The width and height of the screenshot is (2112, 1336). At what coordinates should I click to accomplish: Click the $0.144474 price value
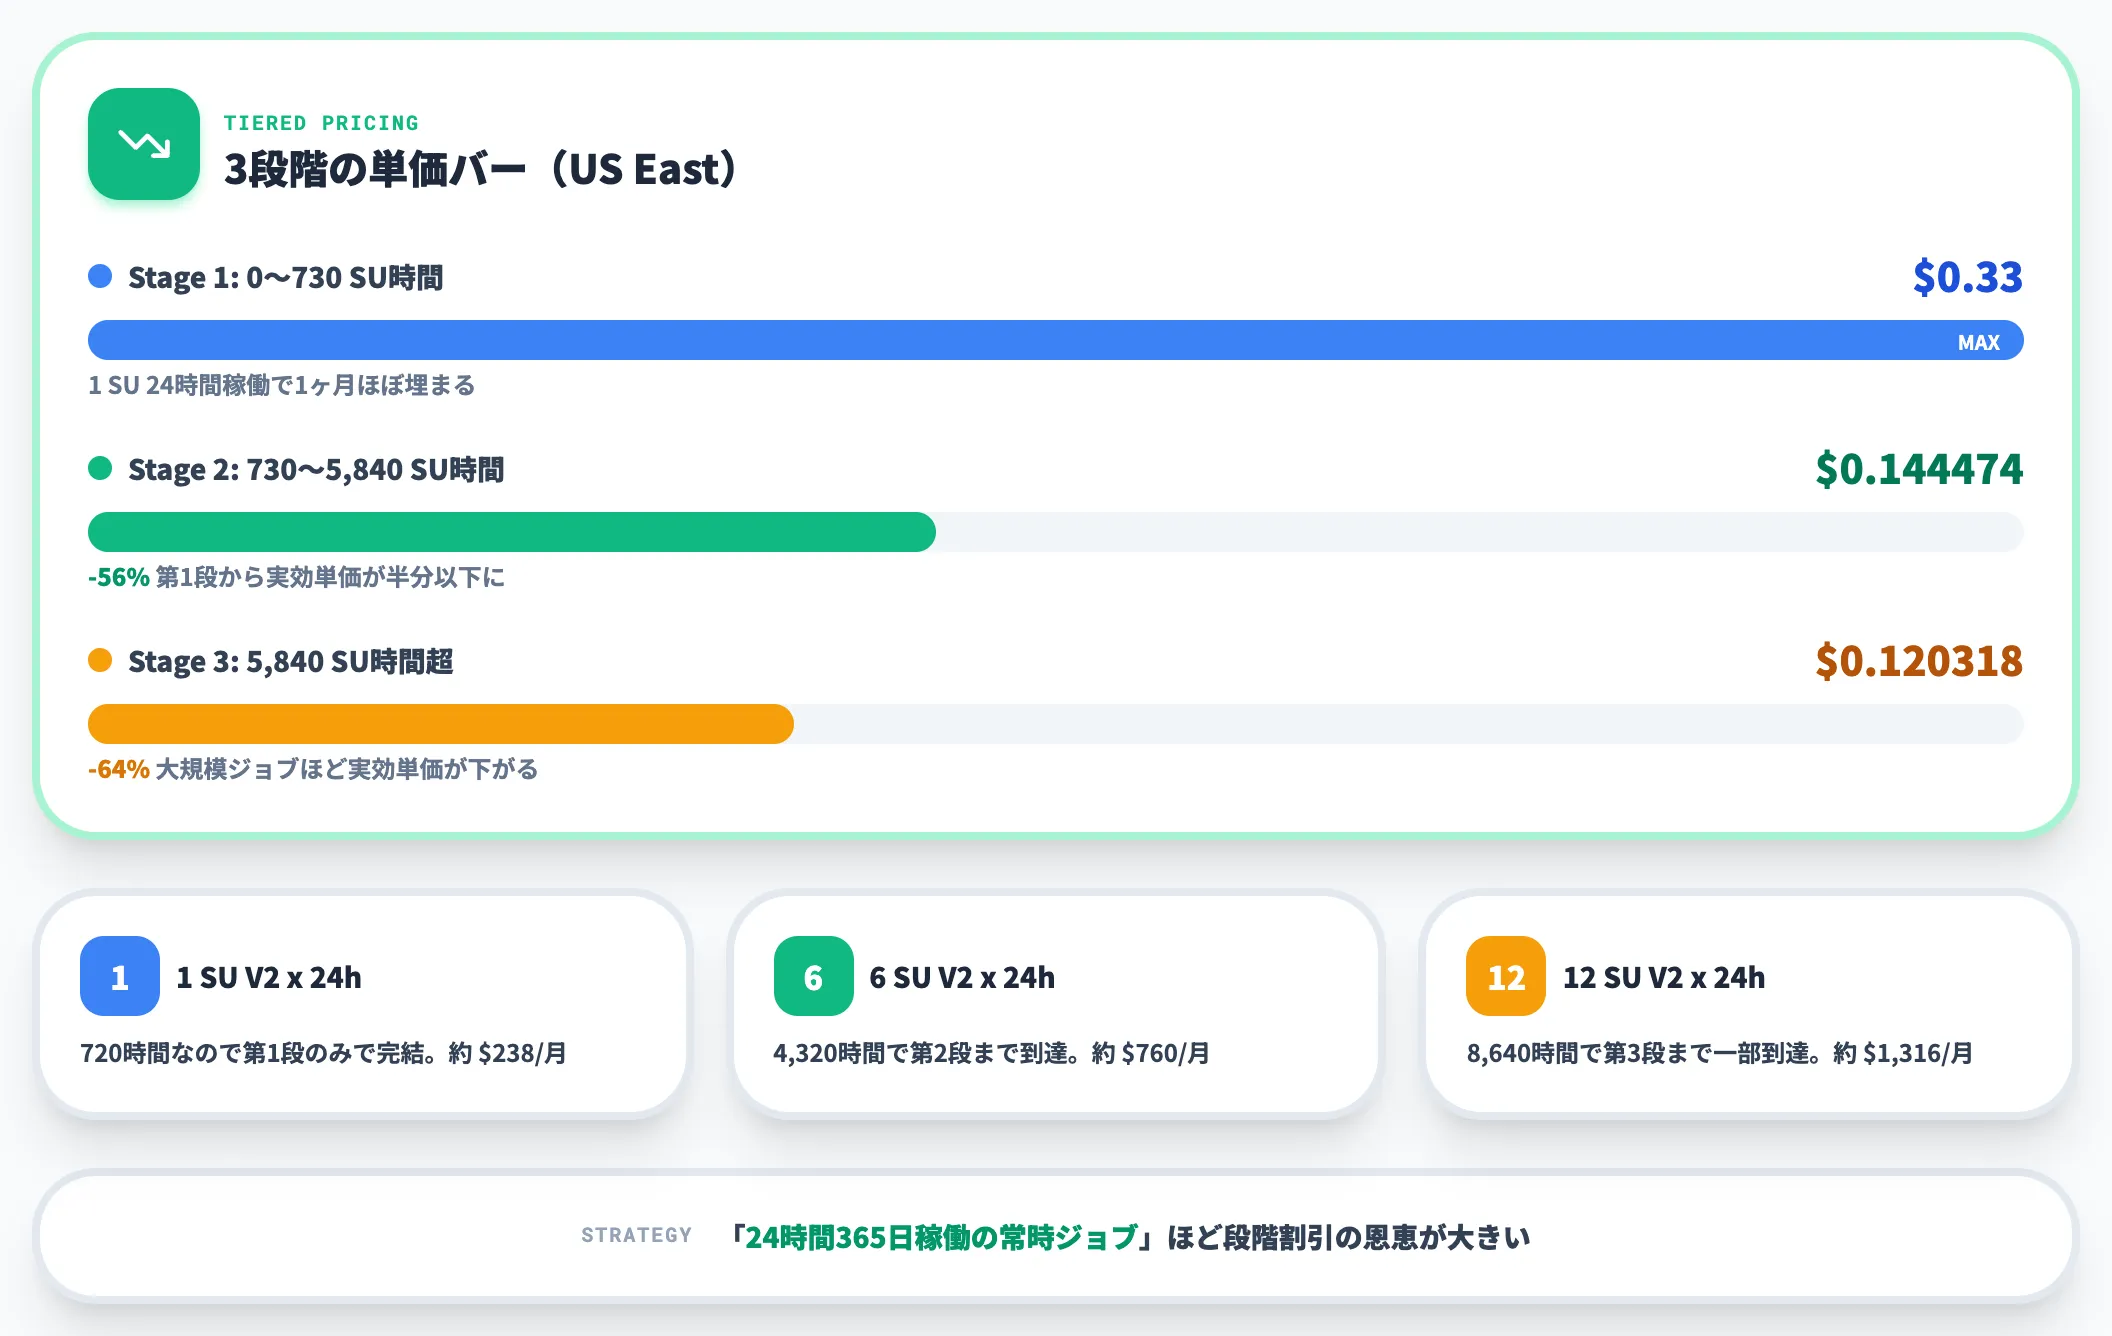1919,469
